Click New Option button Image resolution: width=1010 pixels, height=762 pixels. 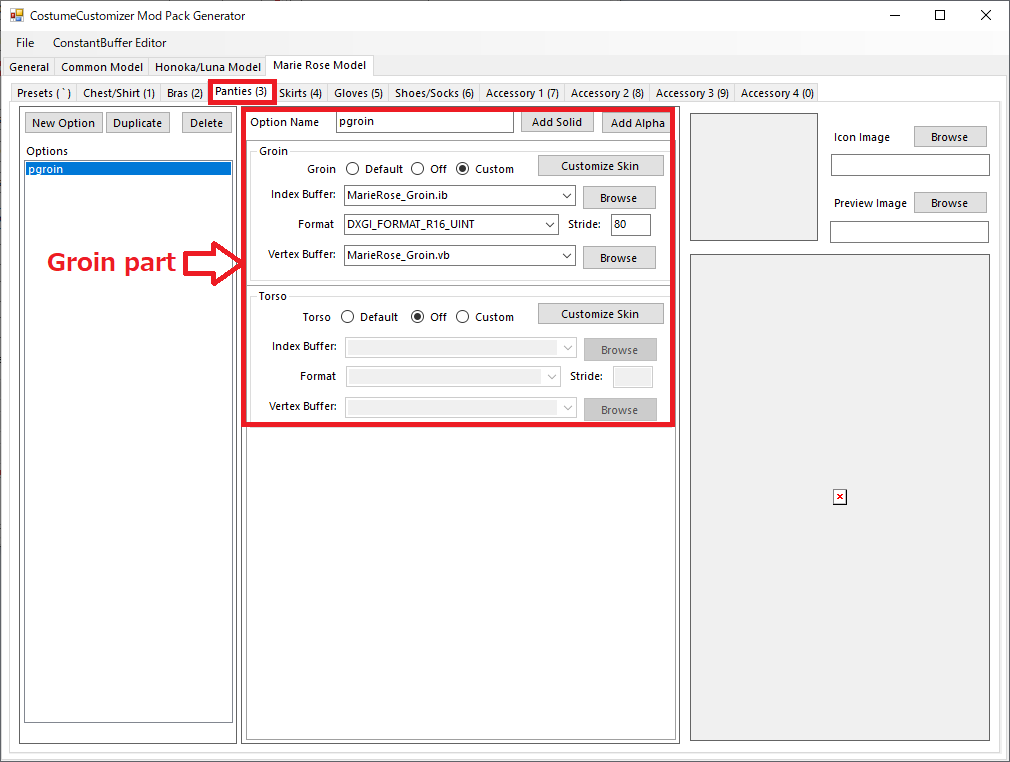pyautogui.click(x=63, y=123)
